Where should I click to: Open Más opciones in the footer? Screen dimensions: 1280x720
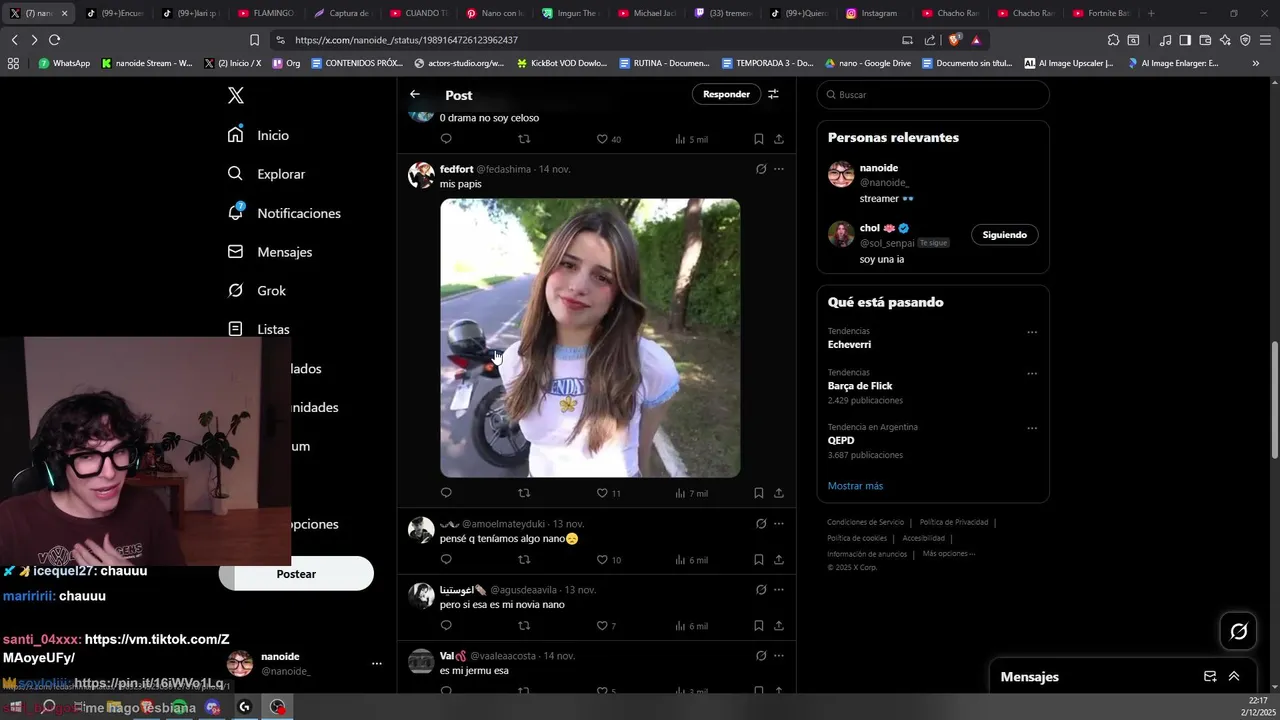[x=948, y=553]
